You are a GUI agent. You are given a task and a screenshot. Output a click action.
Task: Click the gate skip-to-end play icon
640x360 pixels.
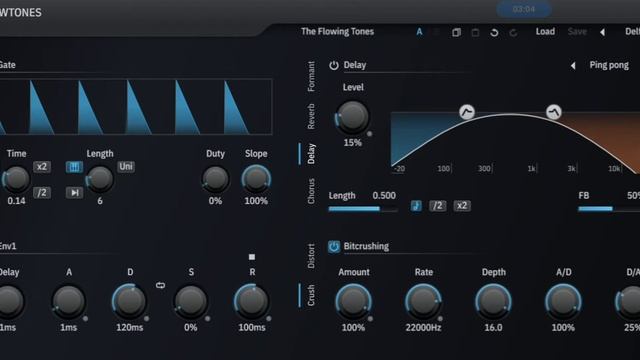pos(74,193)
